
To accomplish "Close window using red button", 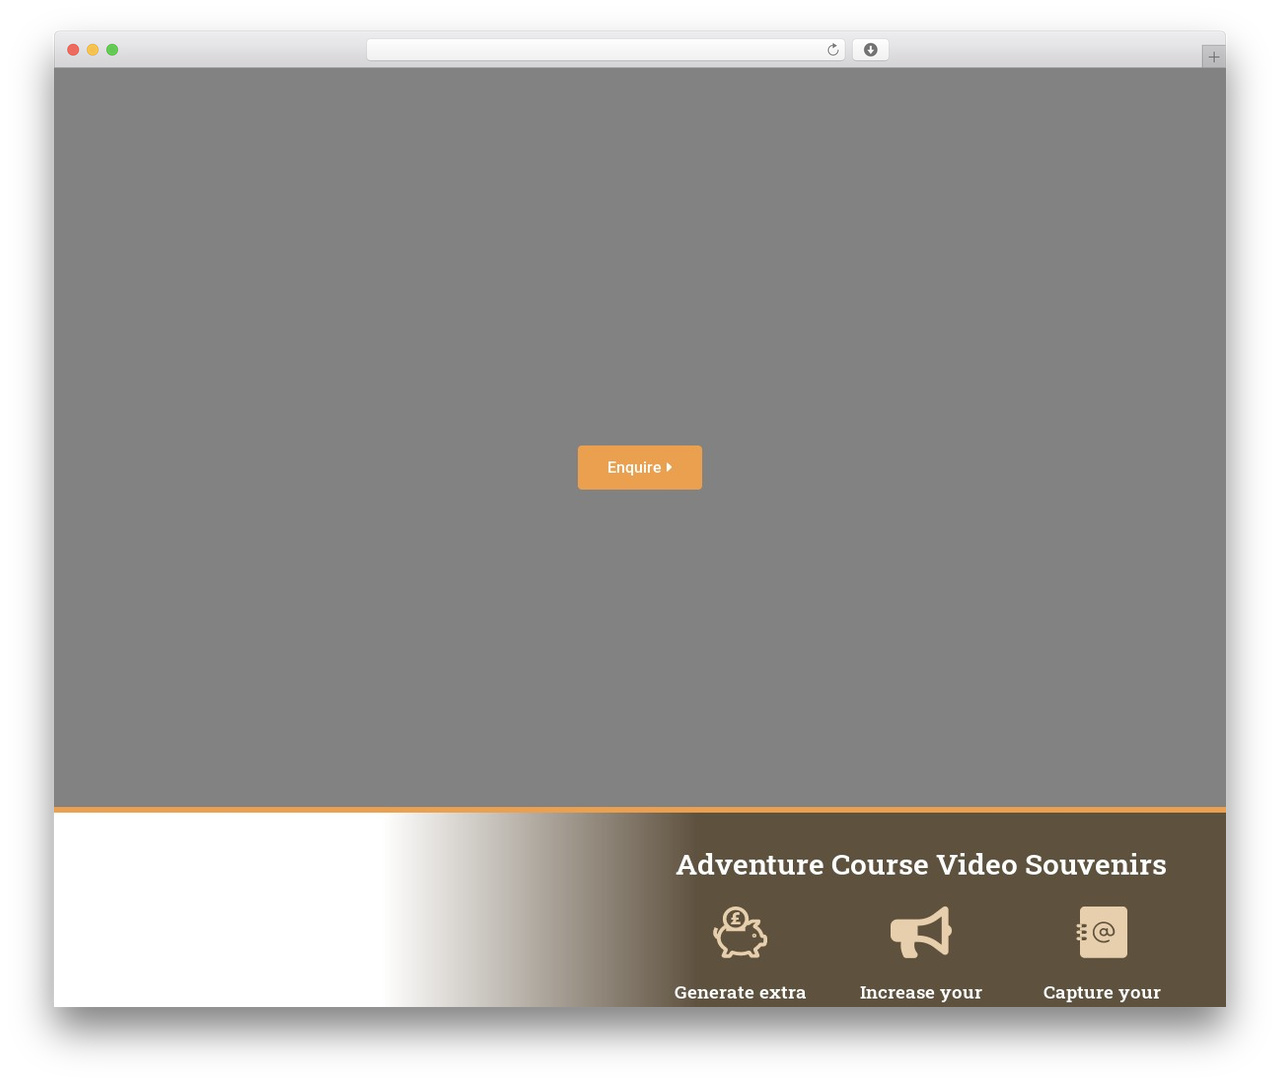I will (x=73, y=50).
